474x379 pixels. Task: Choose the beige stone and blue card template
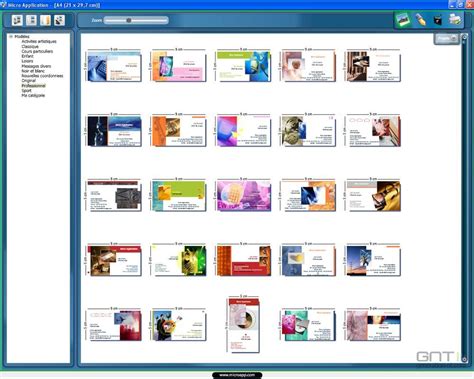pyautogui.click(x=308, y=131)
